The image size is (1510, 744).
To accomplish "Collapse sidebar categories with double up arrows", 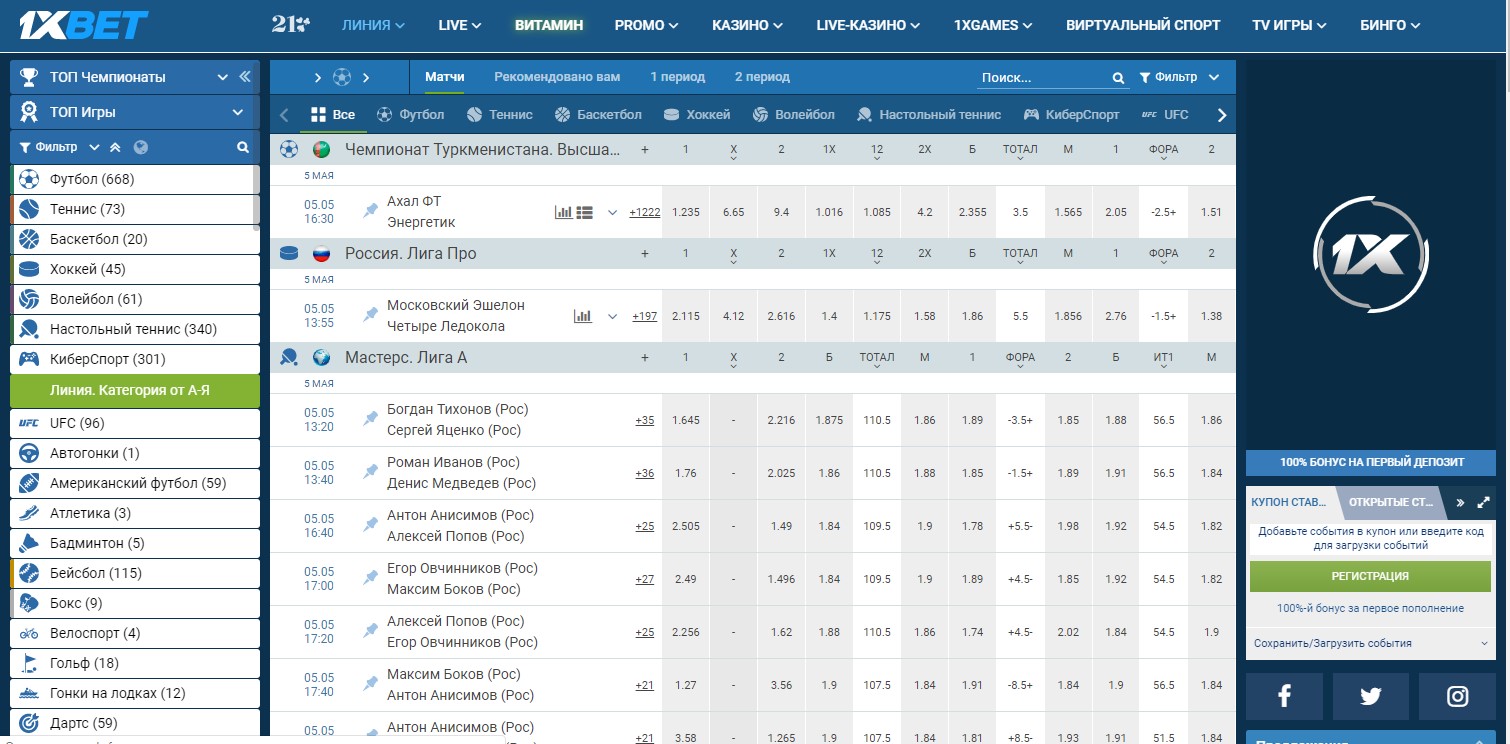I will click(115, 147).
